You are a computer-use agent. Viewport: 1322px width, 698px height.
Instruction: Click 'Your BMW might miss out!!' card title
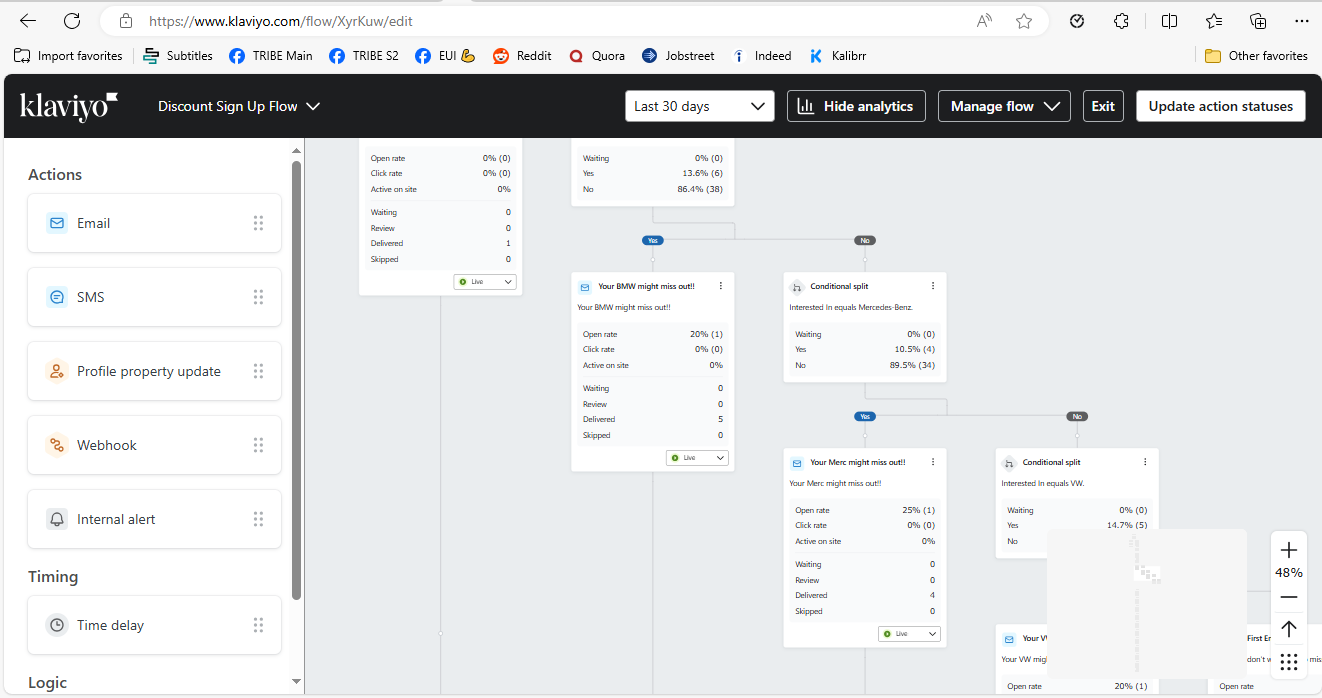pyautogui.click(x=646, y=286)
